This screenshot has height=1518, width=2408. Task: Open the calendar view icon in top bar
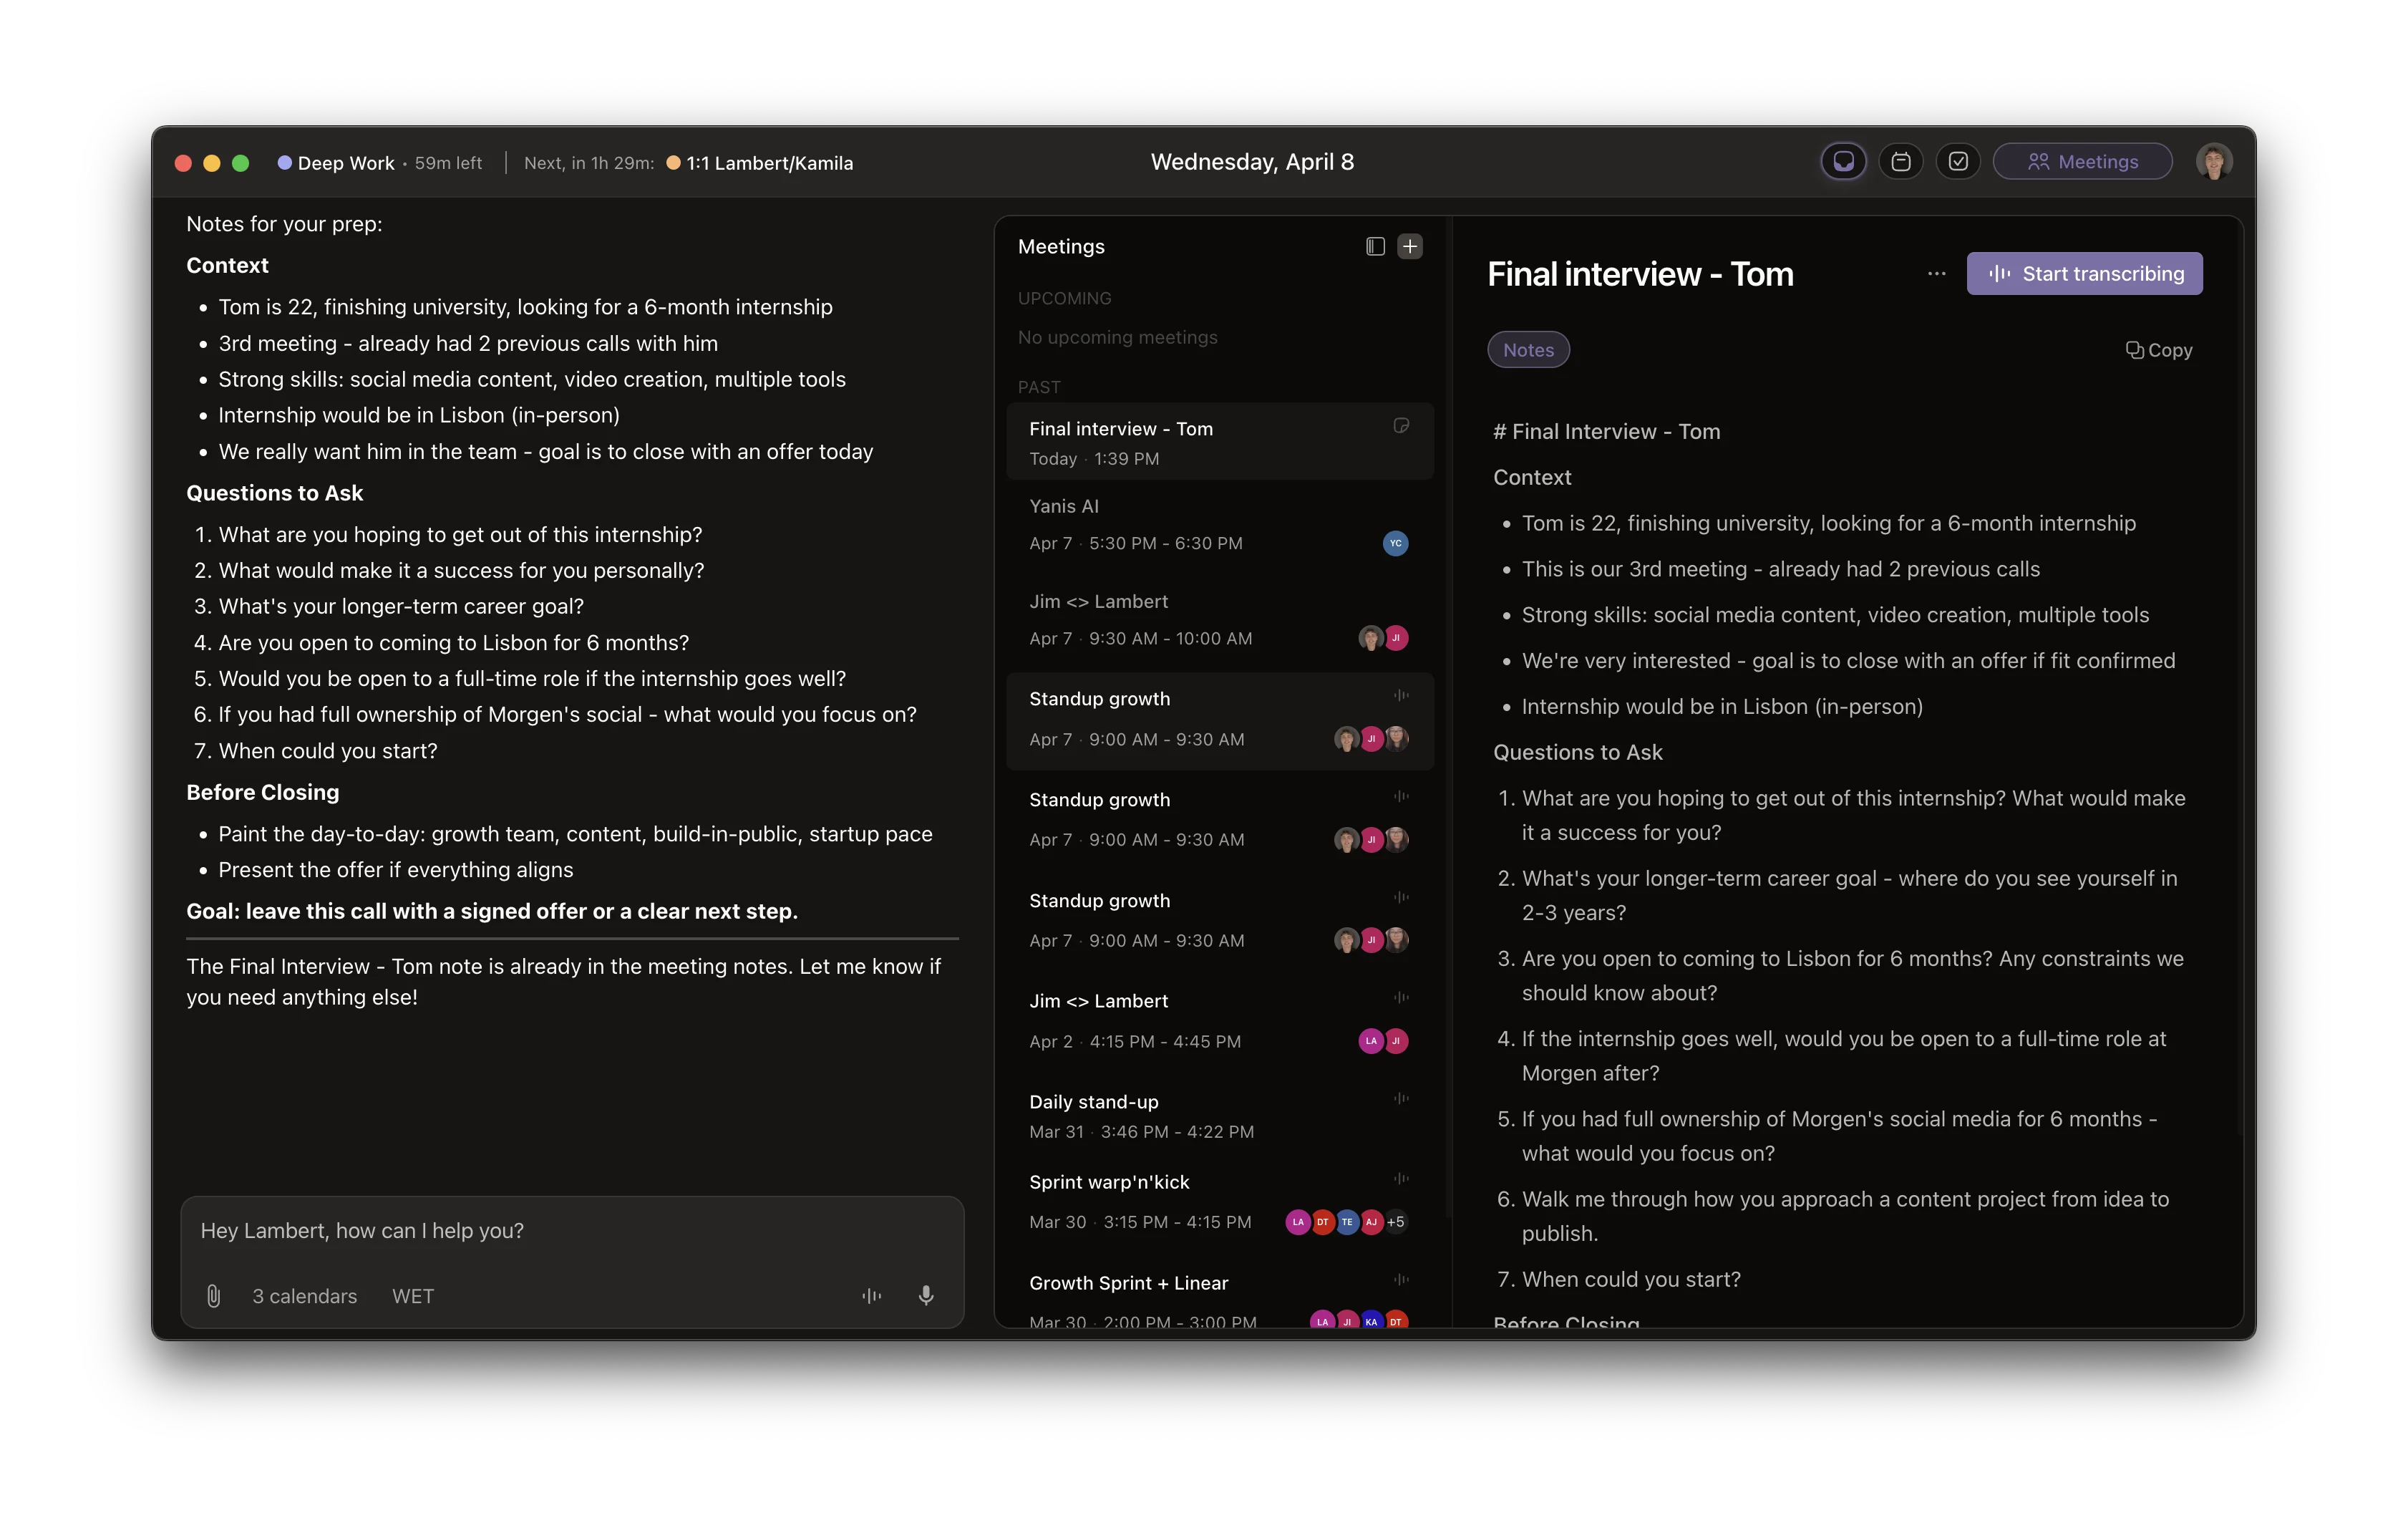pyautogui.click(x=1900, y=162)
